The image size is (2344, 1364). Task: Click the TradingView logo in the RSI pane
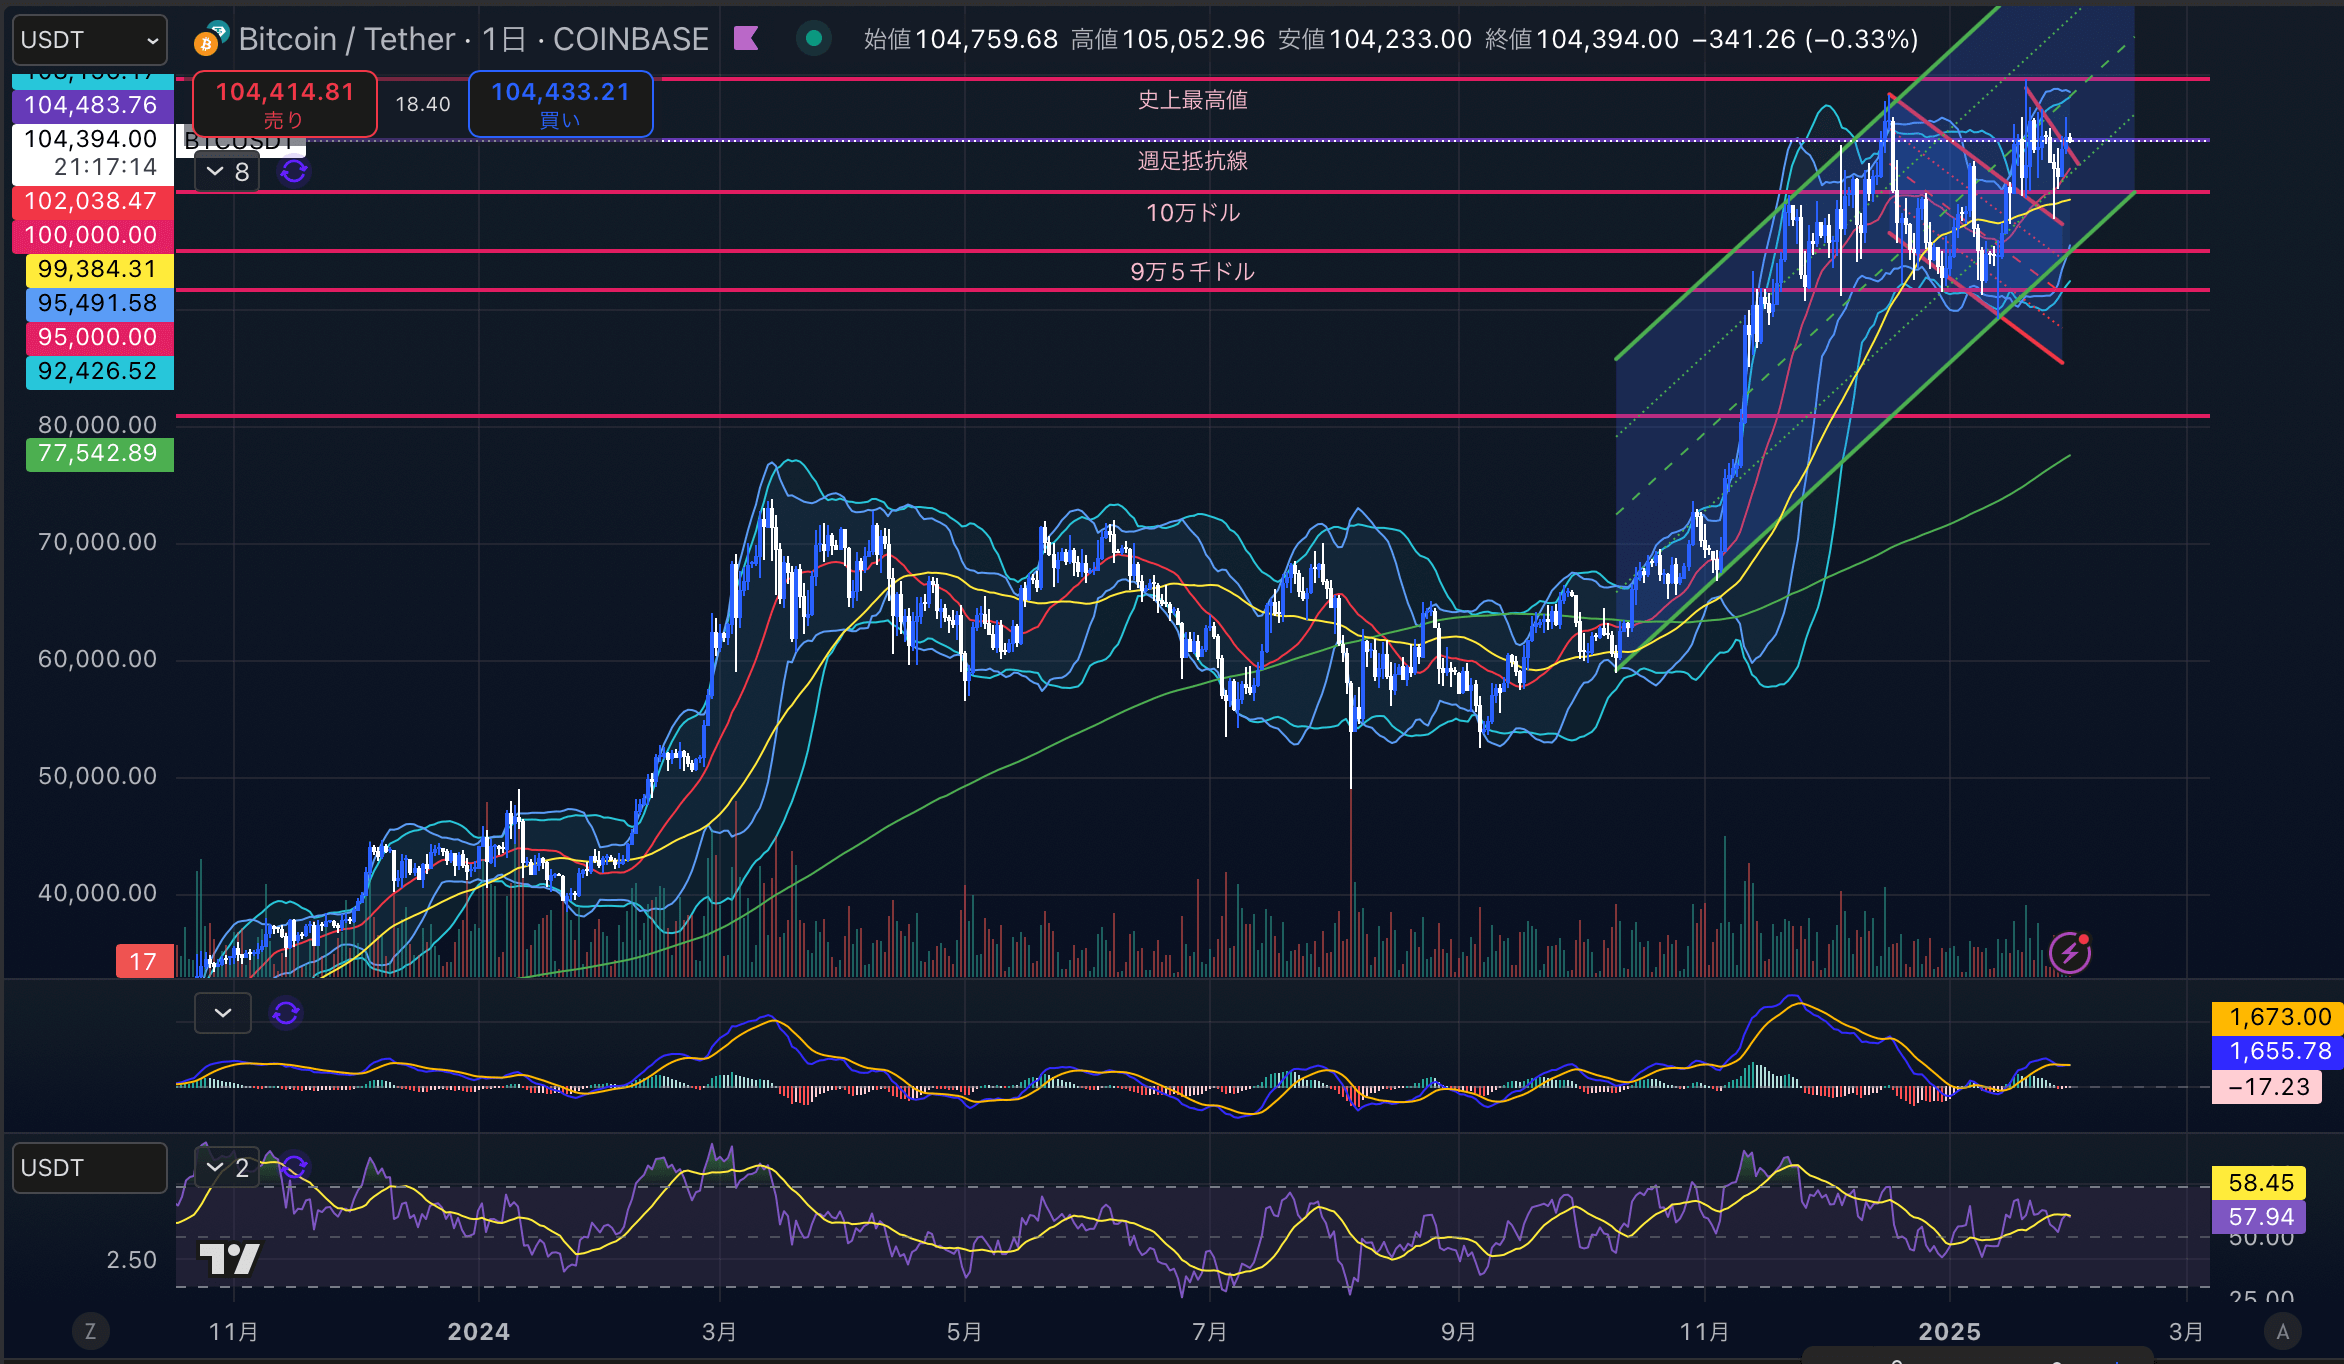point(230,1258)
